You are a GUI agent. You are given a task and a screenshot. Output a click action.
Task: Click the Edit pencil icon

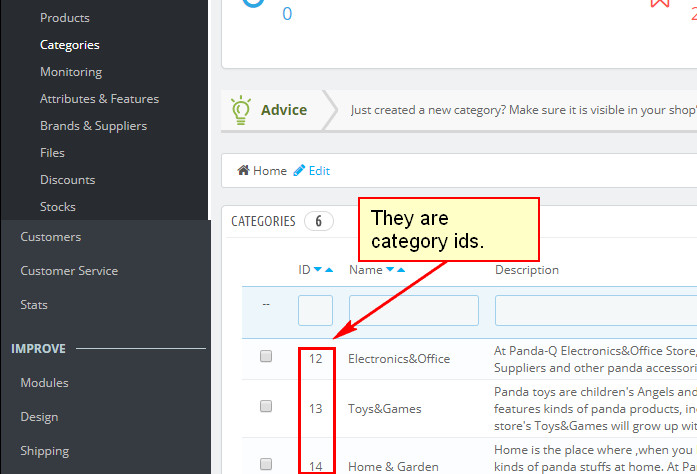[x=299, y=170]
